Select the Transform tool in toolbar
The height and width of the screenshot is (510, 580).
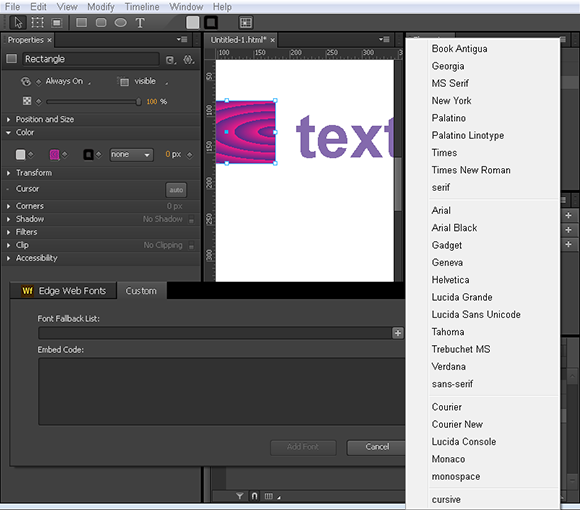tap(37, 23)
